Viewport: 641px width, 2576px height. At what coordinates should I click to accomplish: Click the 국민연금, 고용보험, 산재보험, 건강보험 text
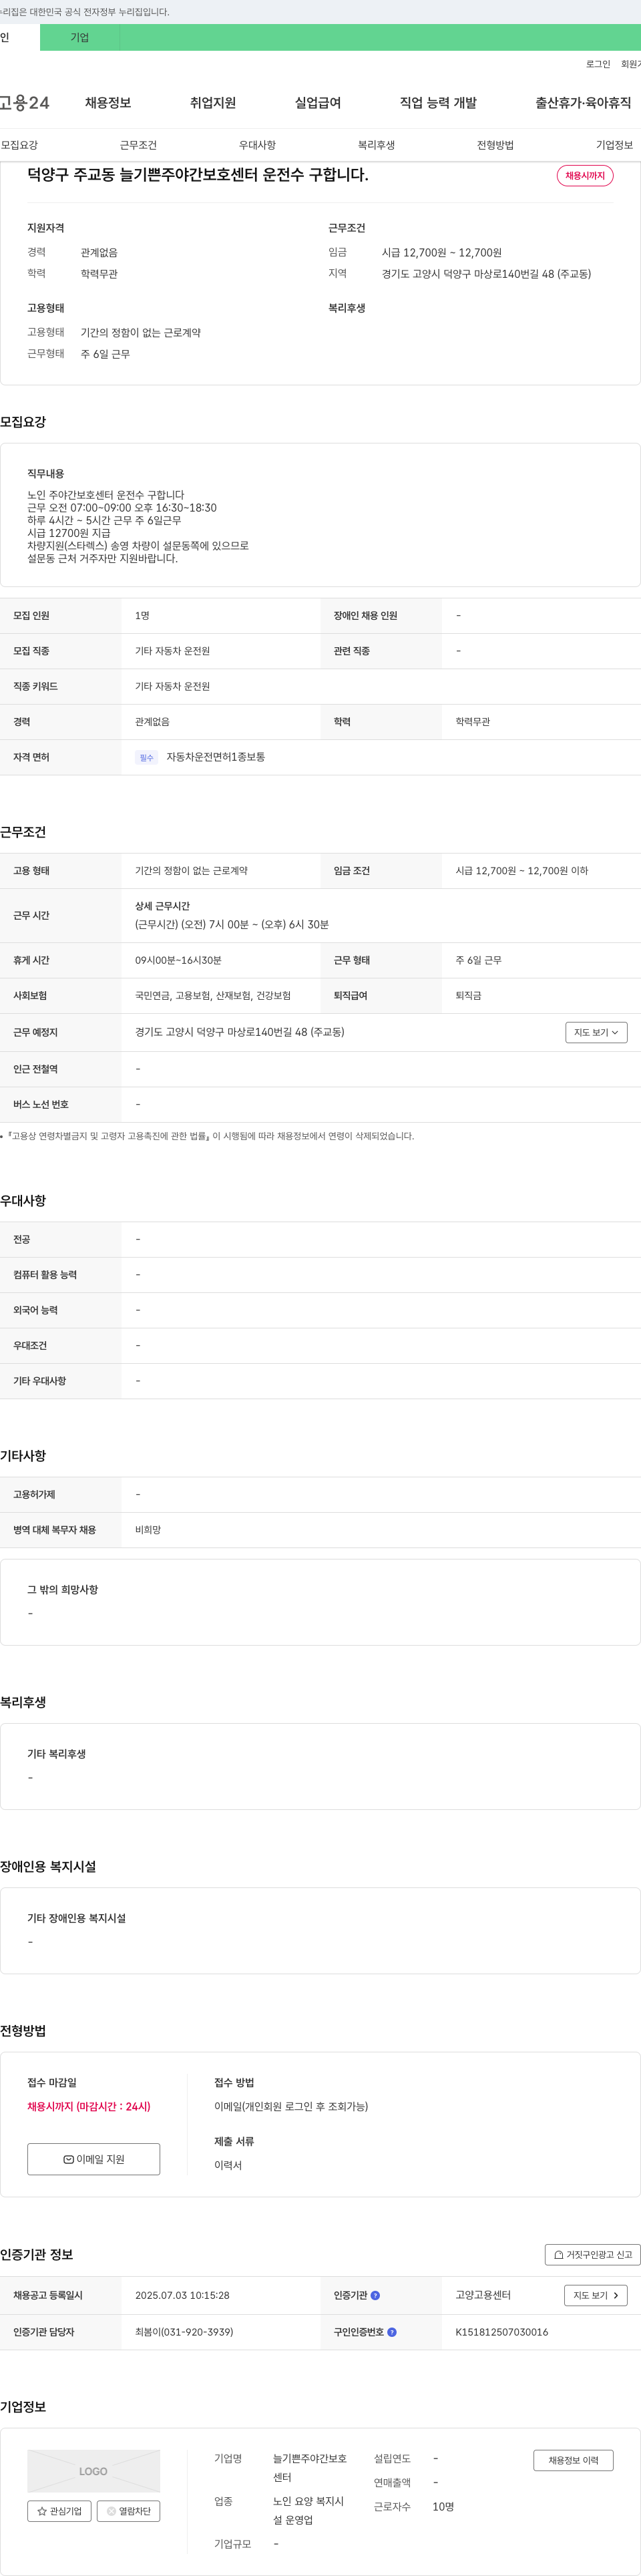pyautogui.click(x=213, y=995)
